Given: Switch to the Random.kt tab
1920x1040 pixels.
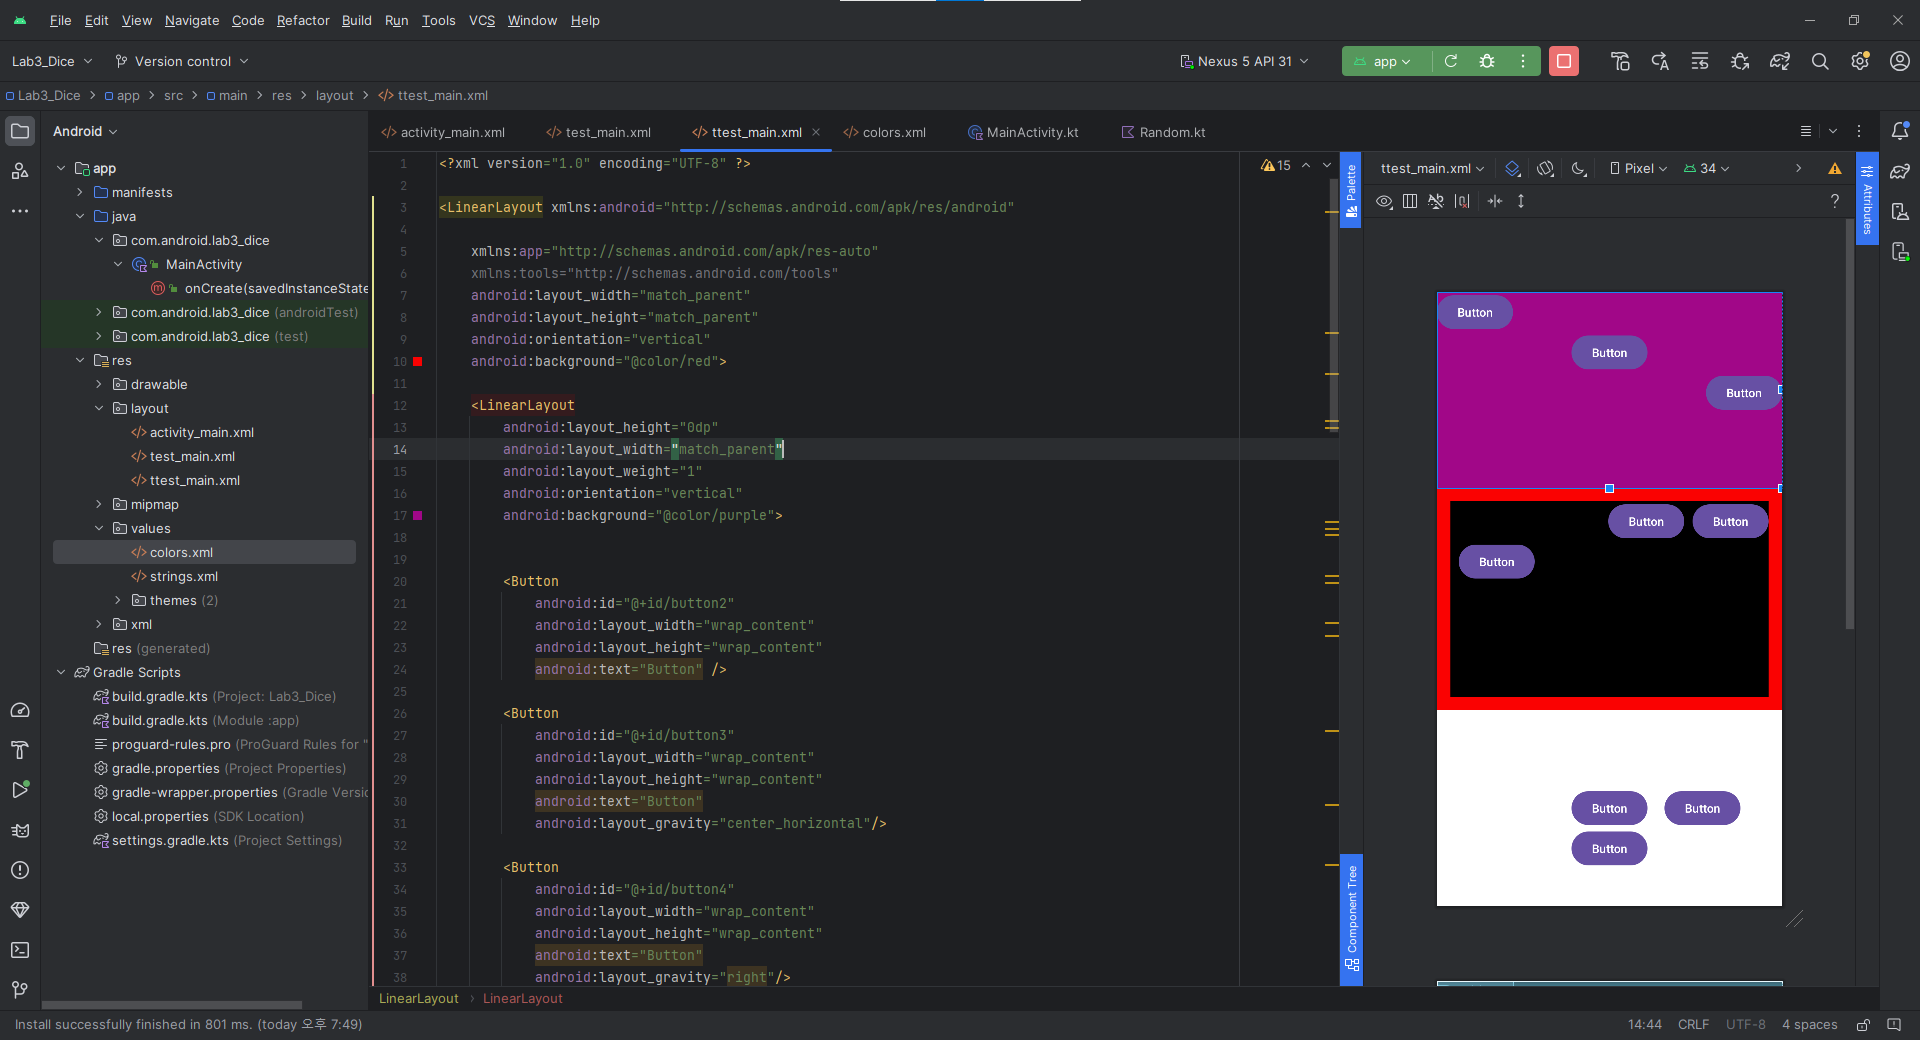Looking at the screenshot, I should click(1163, 132).
